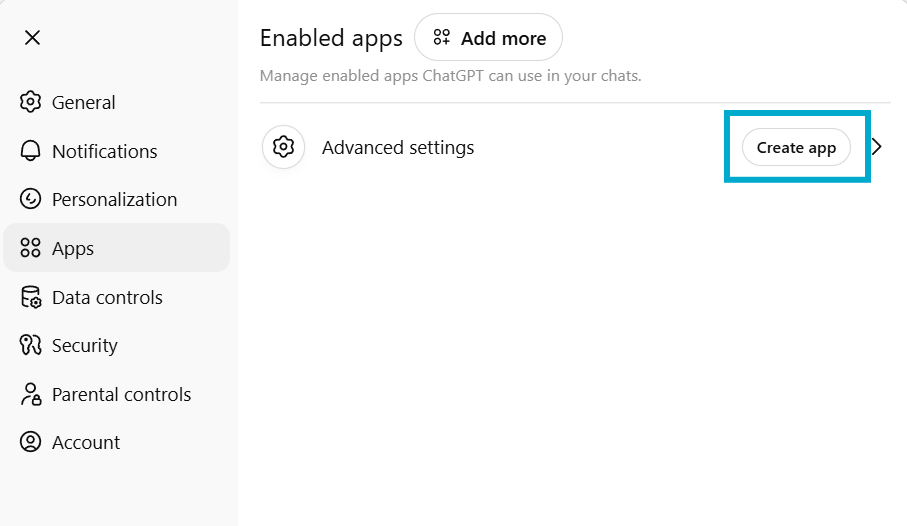
Task: Click the Personalization sidebar icon
Action: coord(31,199)
